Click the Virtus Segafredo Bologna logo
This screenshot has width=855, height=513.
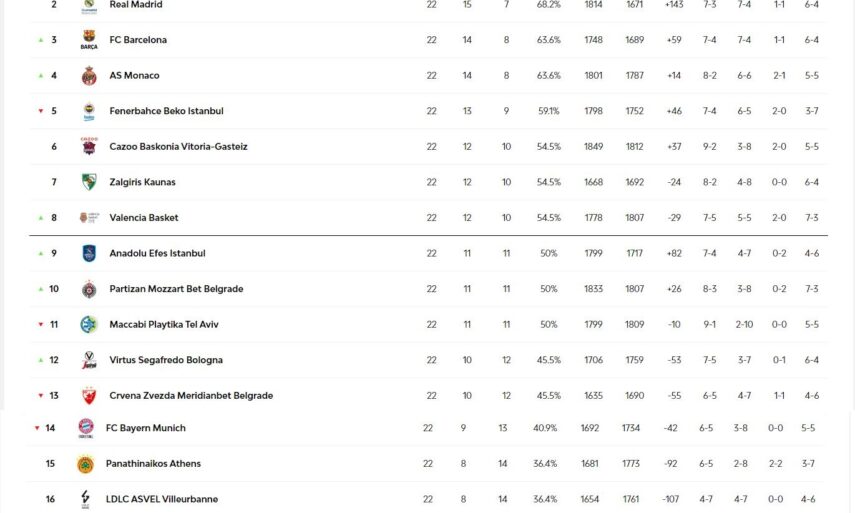89,360
